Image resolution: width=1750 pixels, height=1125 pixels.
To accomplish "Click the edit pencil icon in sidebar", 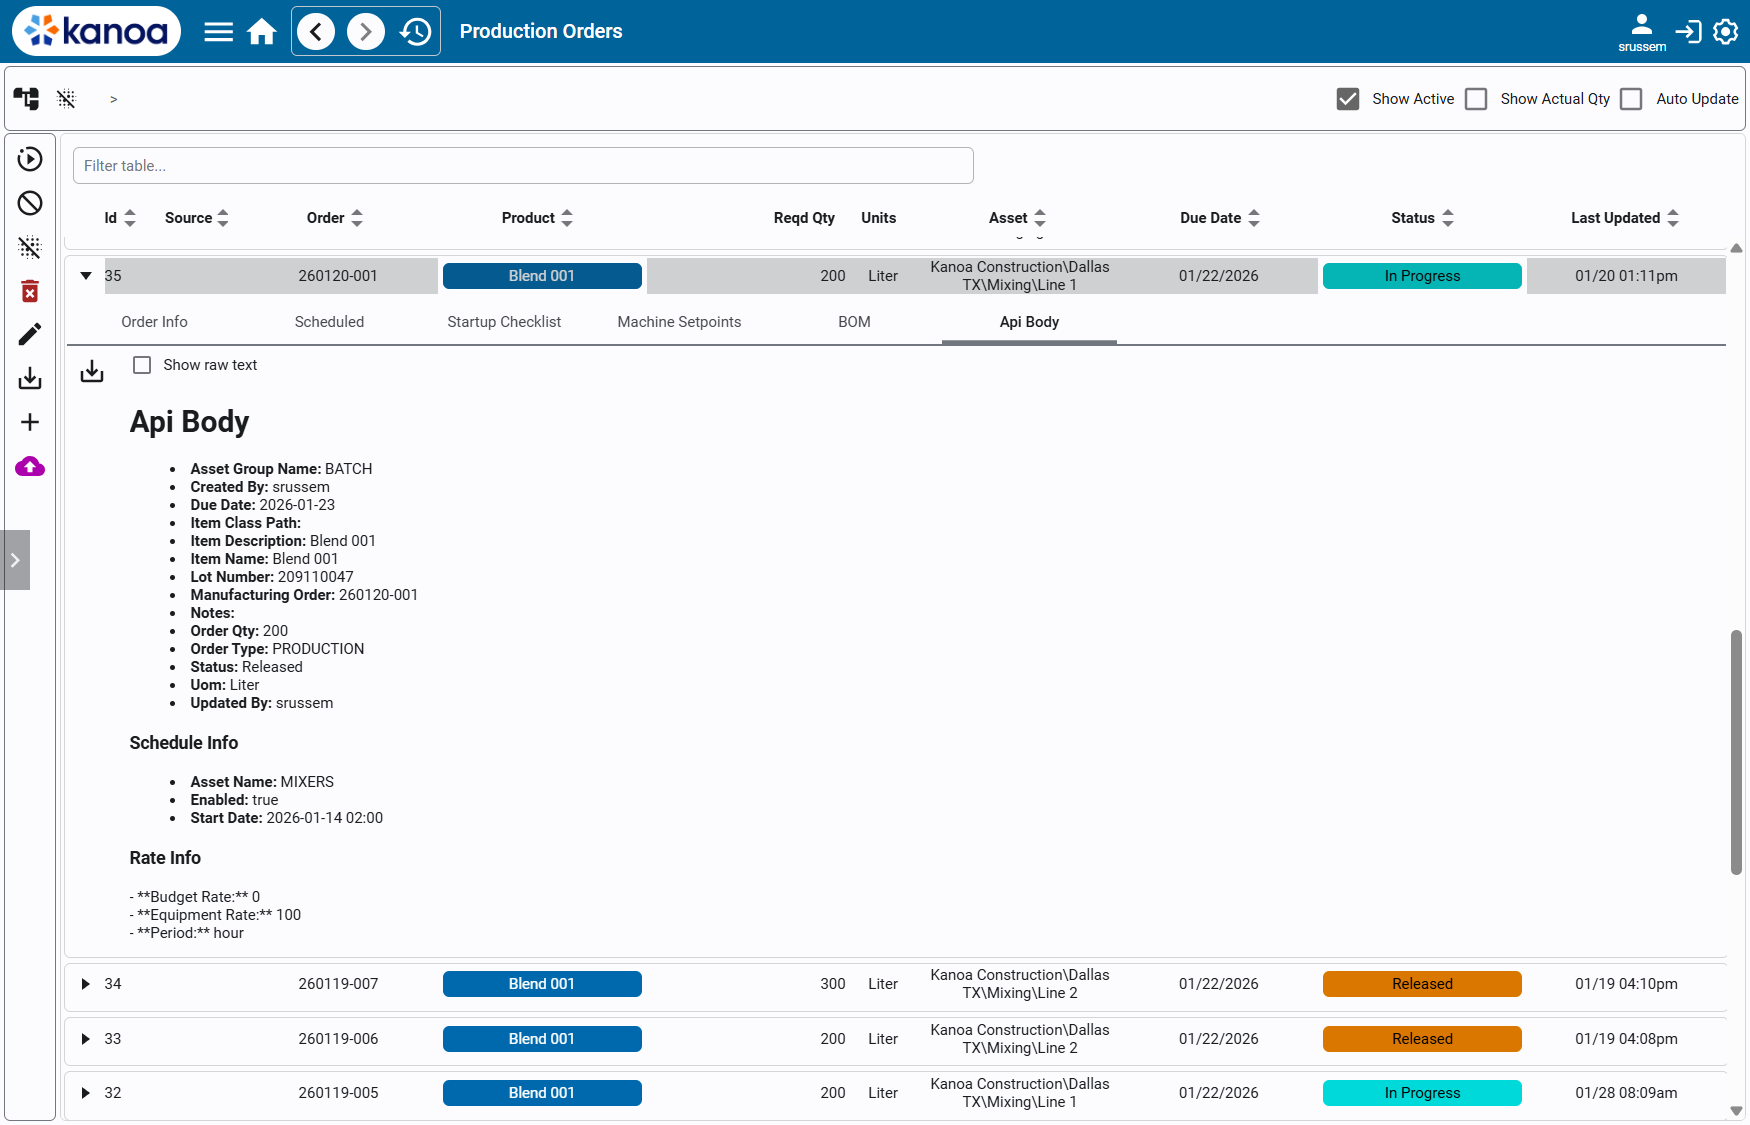I will (x=29, y=334).
